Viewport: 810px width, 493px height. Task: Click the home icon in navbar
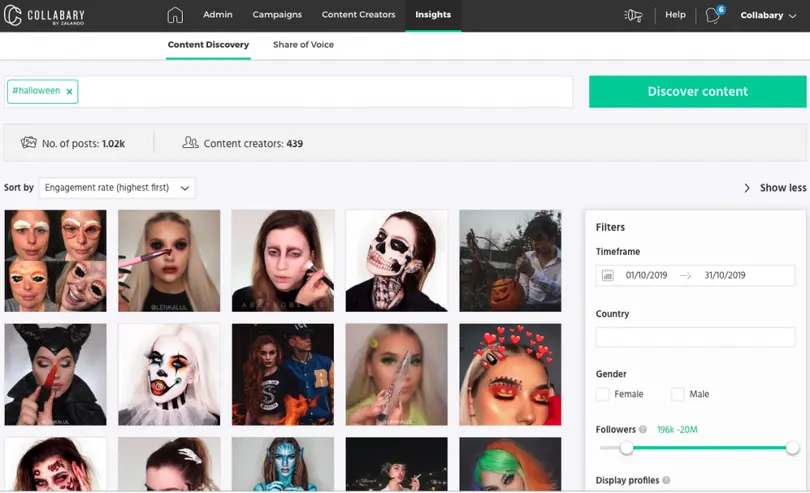click(x=175, y=15)
